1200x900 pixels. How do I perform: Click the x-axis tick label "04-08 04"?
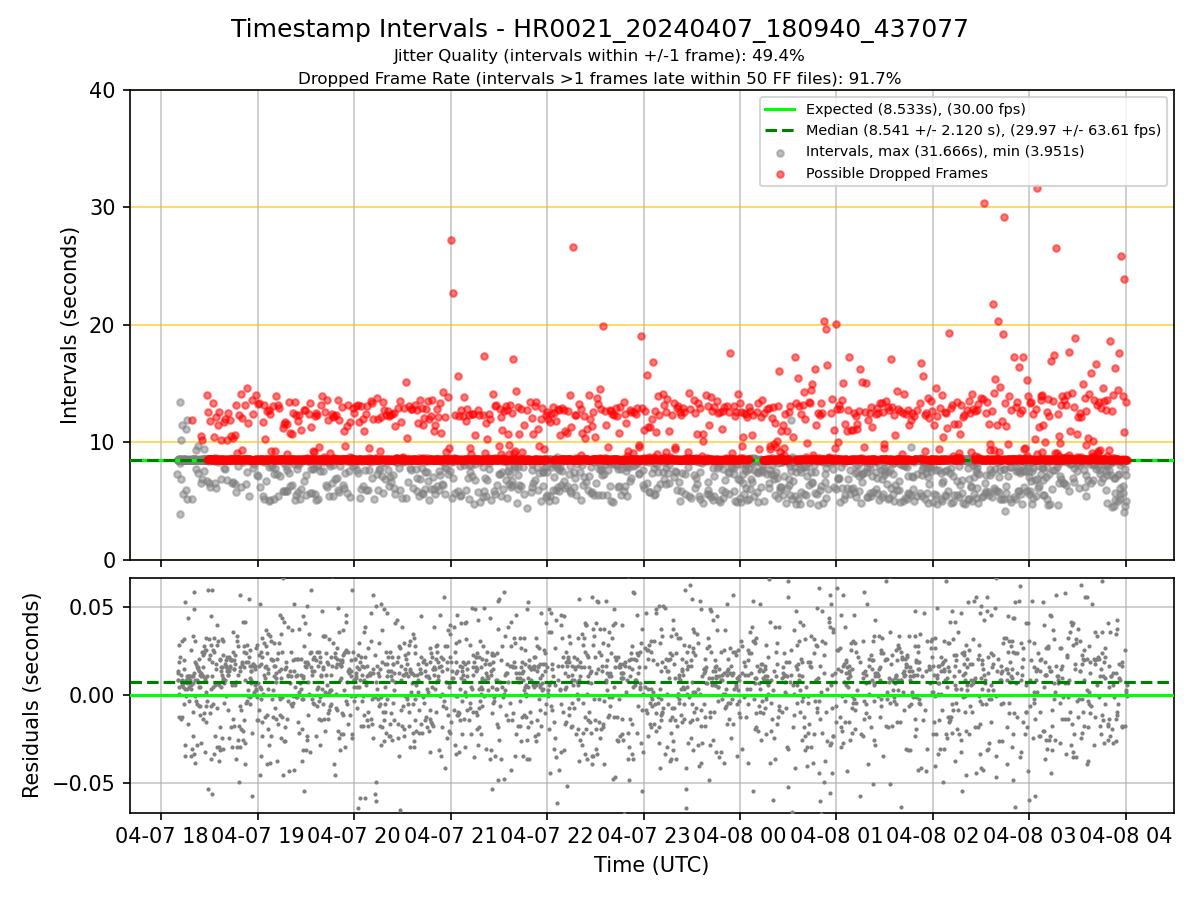point(1126,834)
